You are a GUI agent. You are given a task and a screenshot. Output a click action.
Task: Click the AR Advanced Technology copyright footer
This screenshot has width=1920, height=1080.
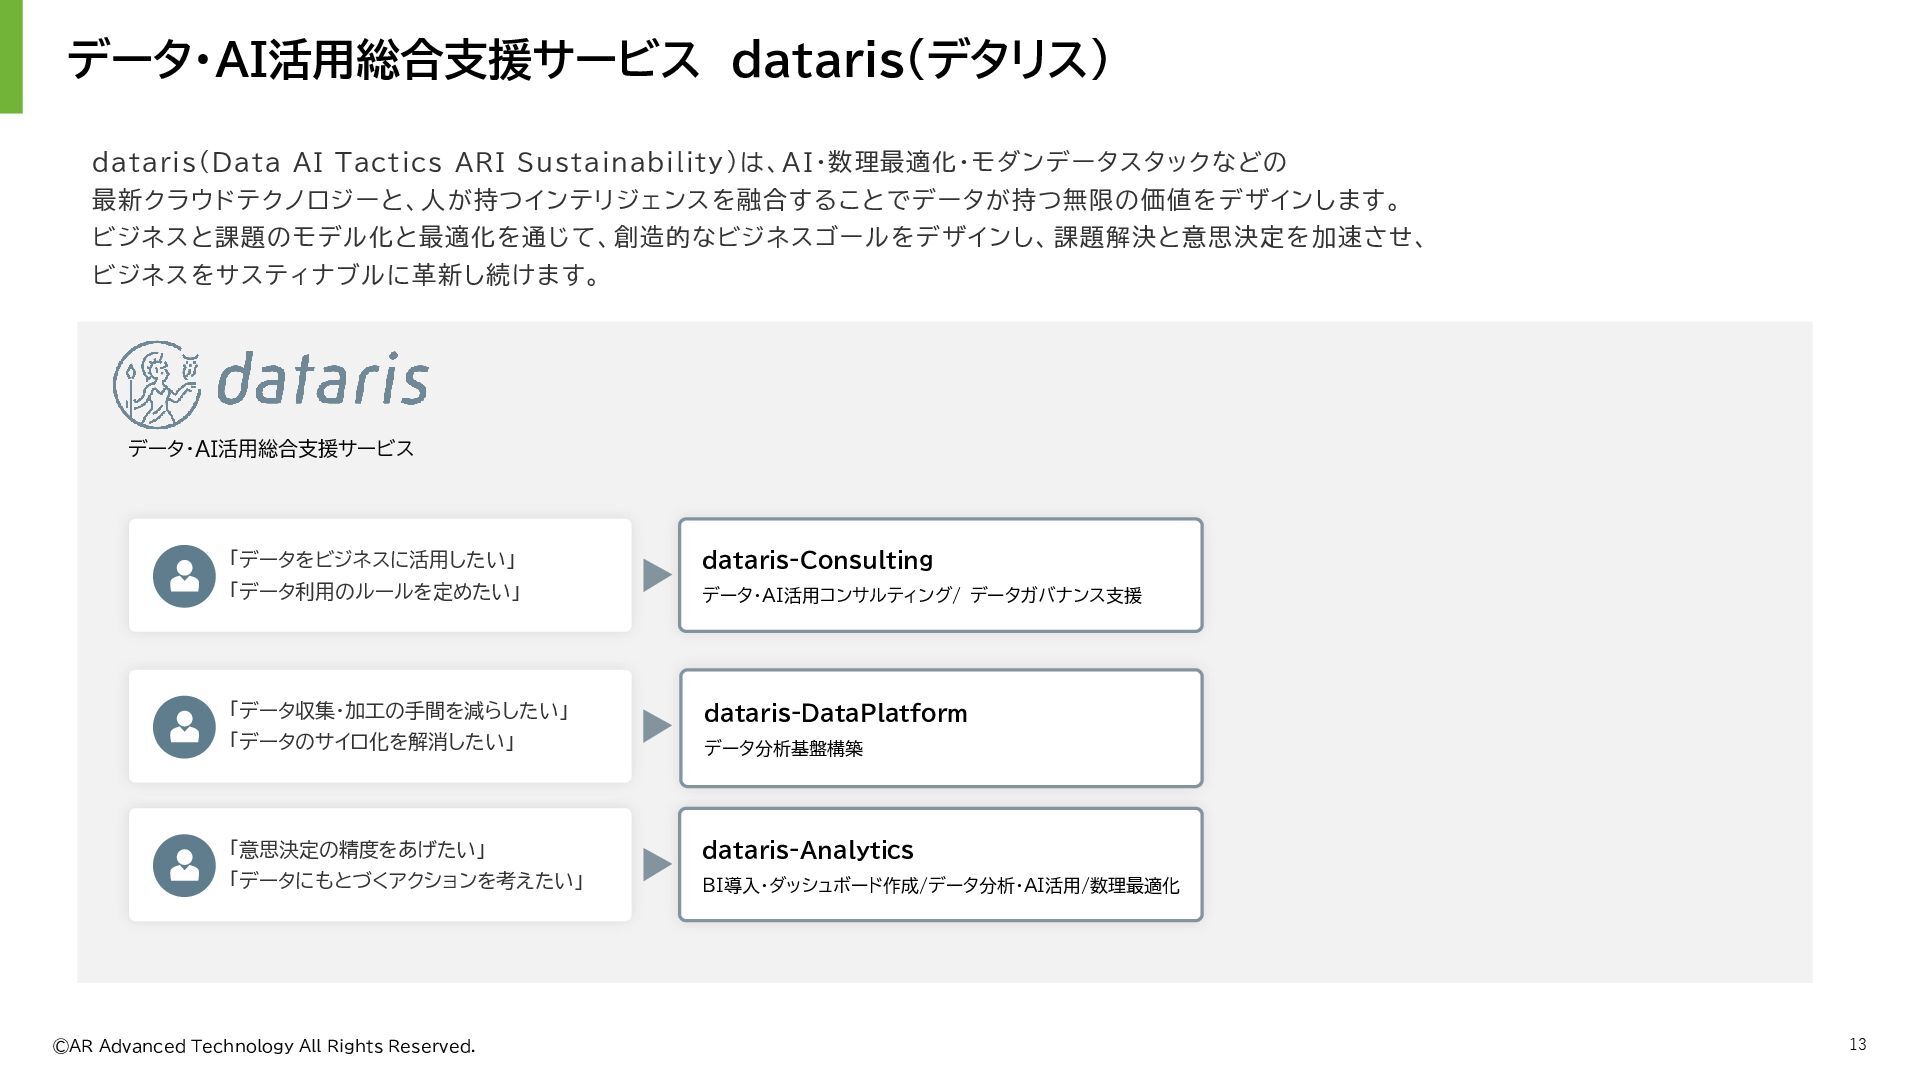(264, 1046)
